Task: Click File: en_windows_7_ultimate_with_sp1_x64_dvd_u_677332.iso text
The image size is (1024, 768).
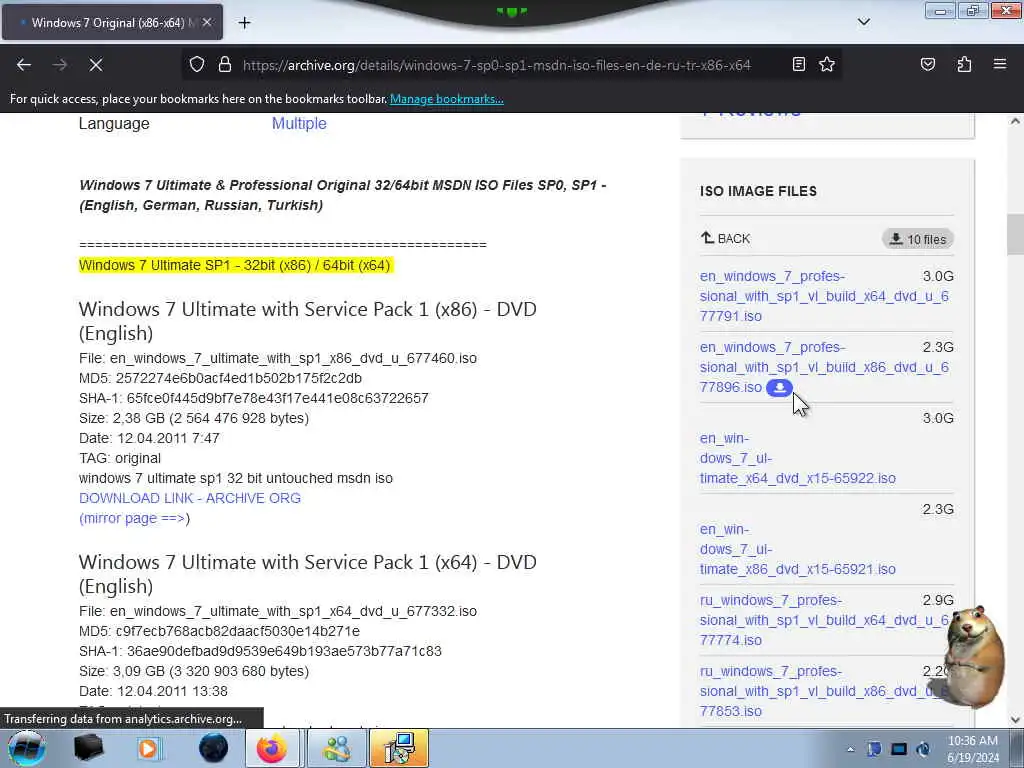Action: (278, 611)
